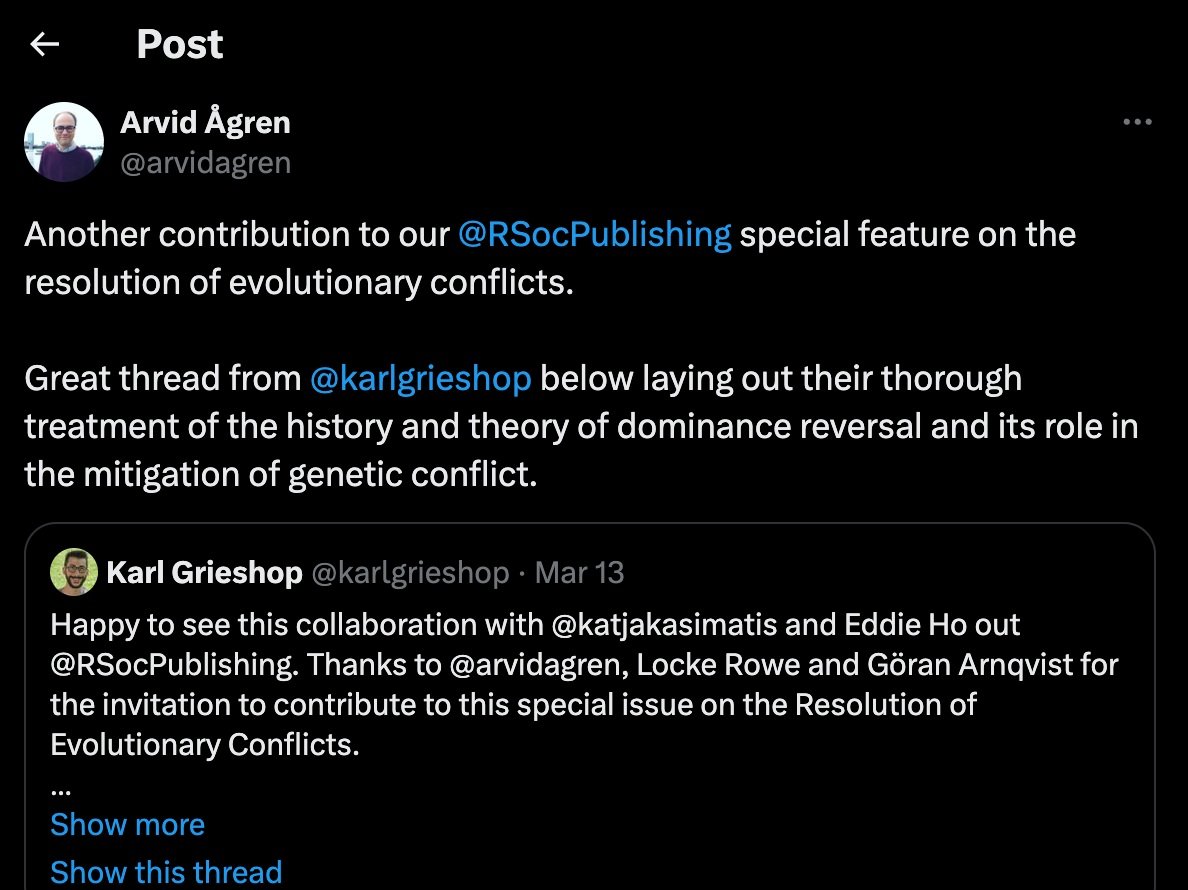Viewport: 1188px width, 890px height.
Task: Open Show this thread link
Action: click(x=166, y=872)
